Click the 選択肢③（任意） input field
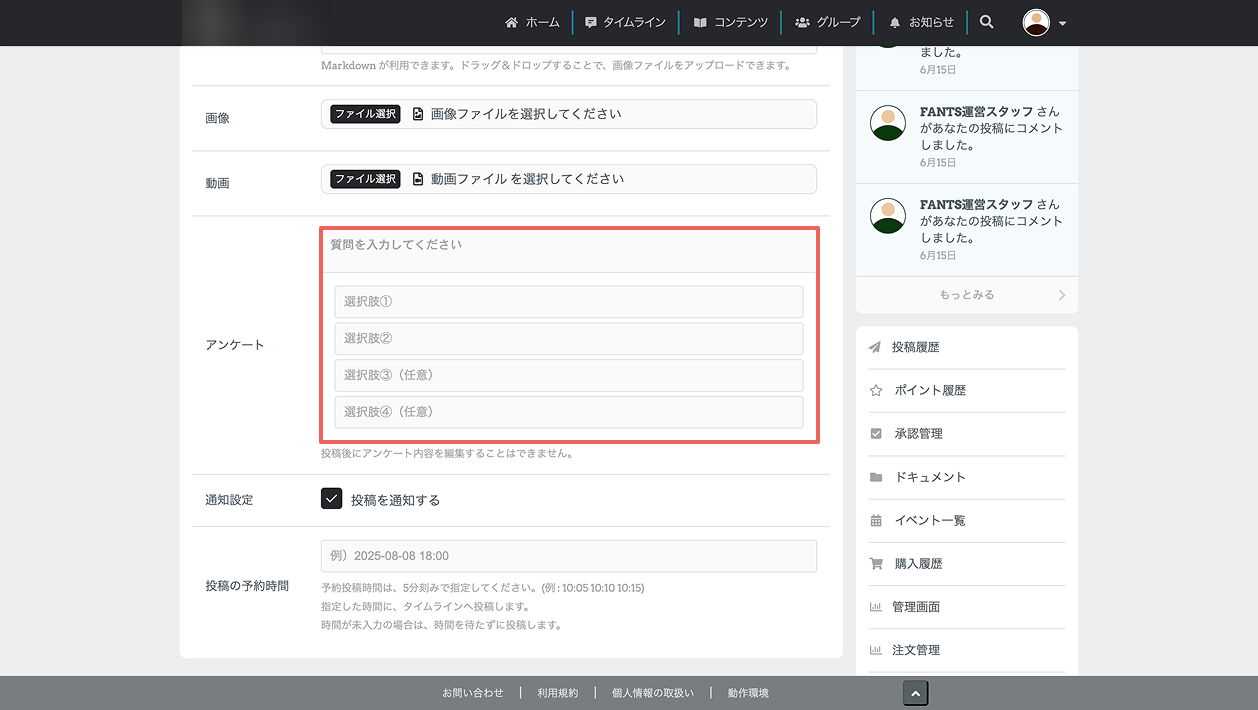 click(x=569, y=375)
